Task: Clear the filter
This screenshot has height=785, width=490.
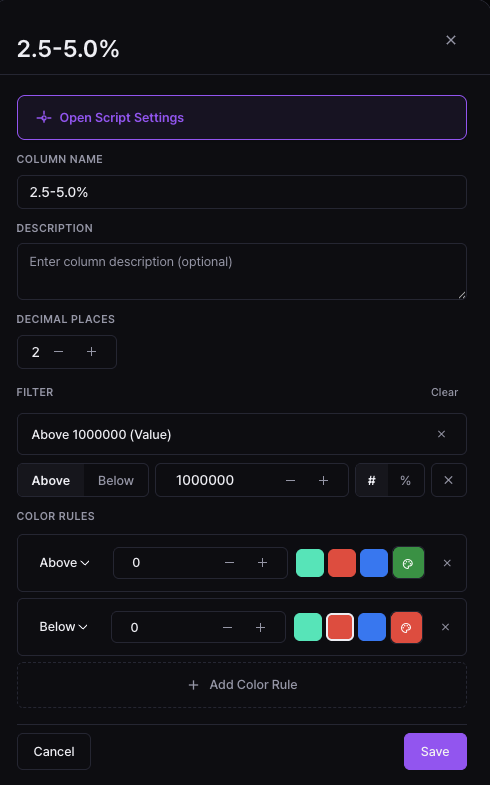Action: click(x=444, y=392)
